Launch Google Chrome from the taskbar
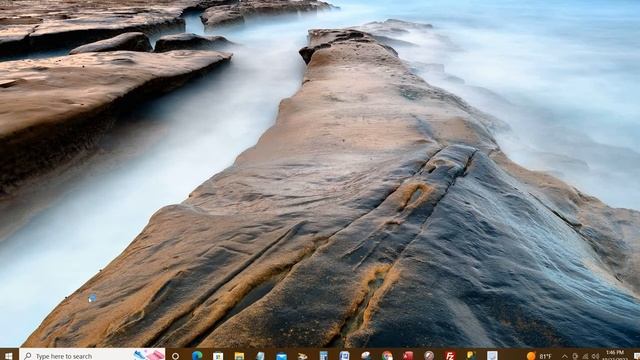Image resolution: width=640 pixels, height=360 pixels. click(x=387, y=356)
